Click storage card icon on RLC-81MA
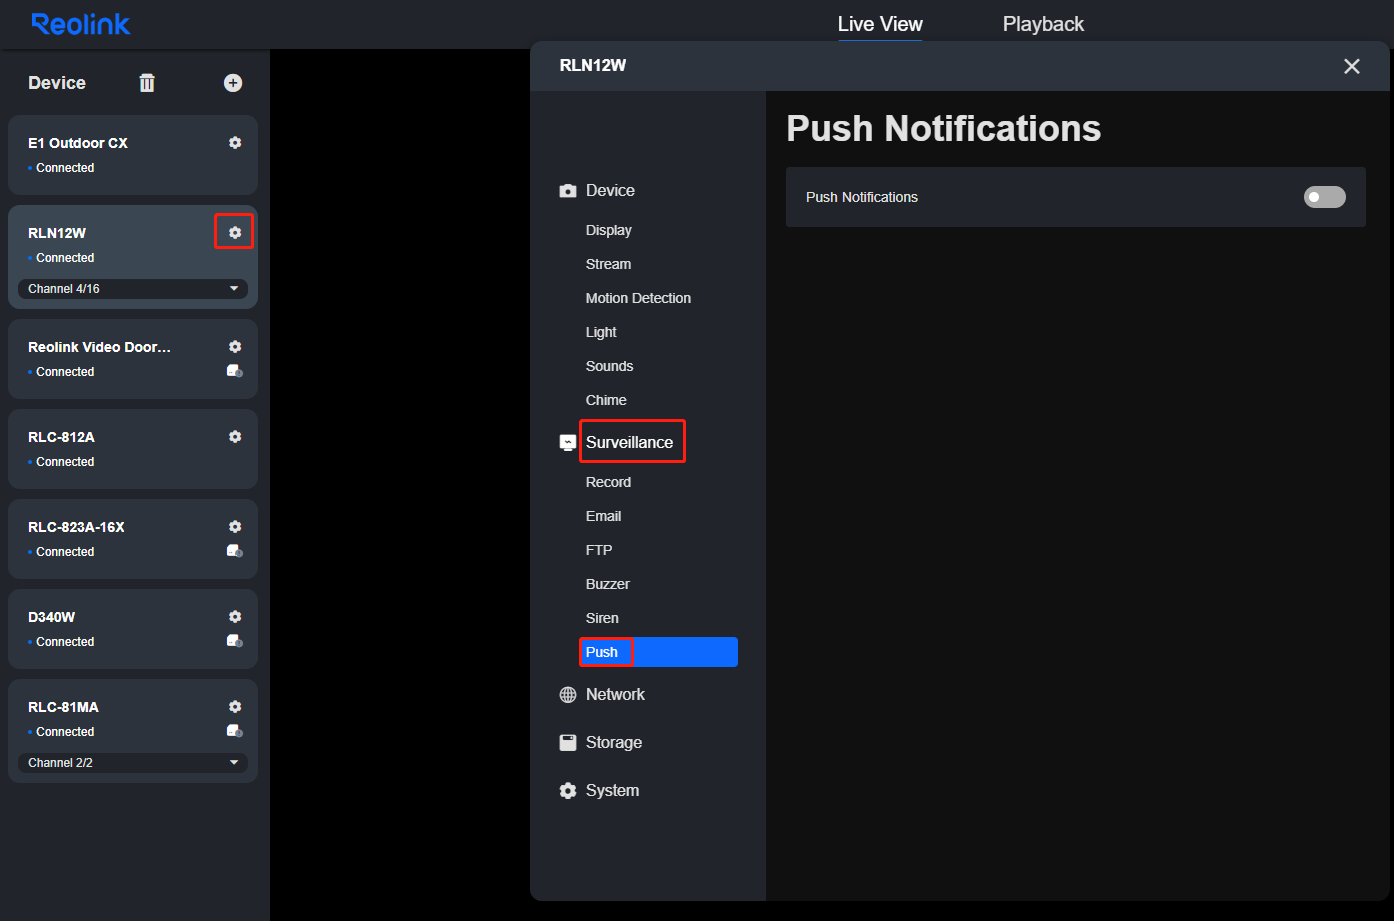Screen dimensions: 1394x921 [x=235, y=731]
